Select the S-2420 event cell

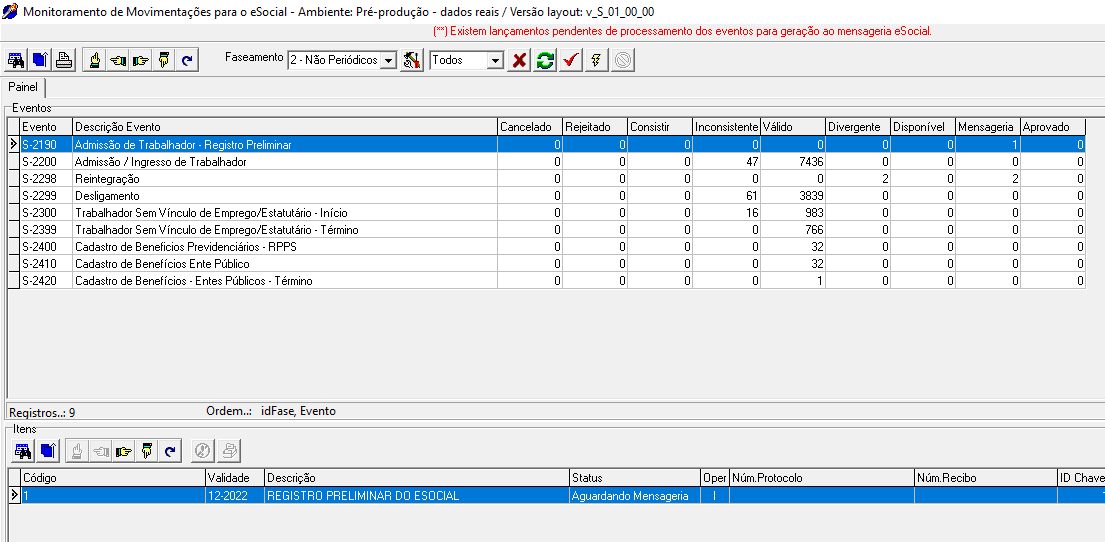click(46, 281)
